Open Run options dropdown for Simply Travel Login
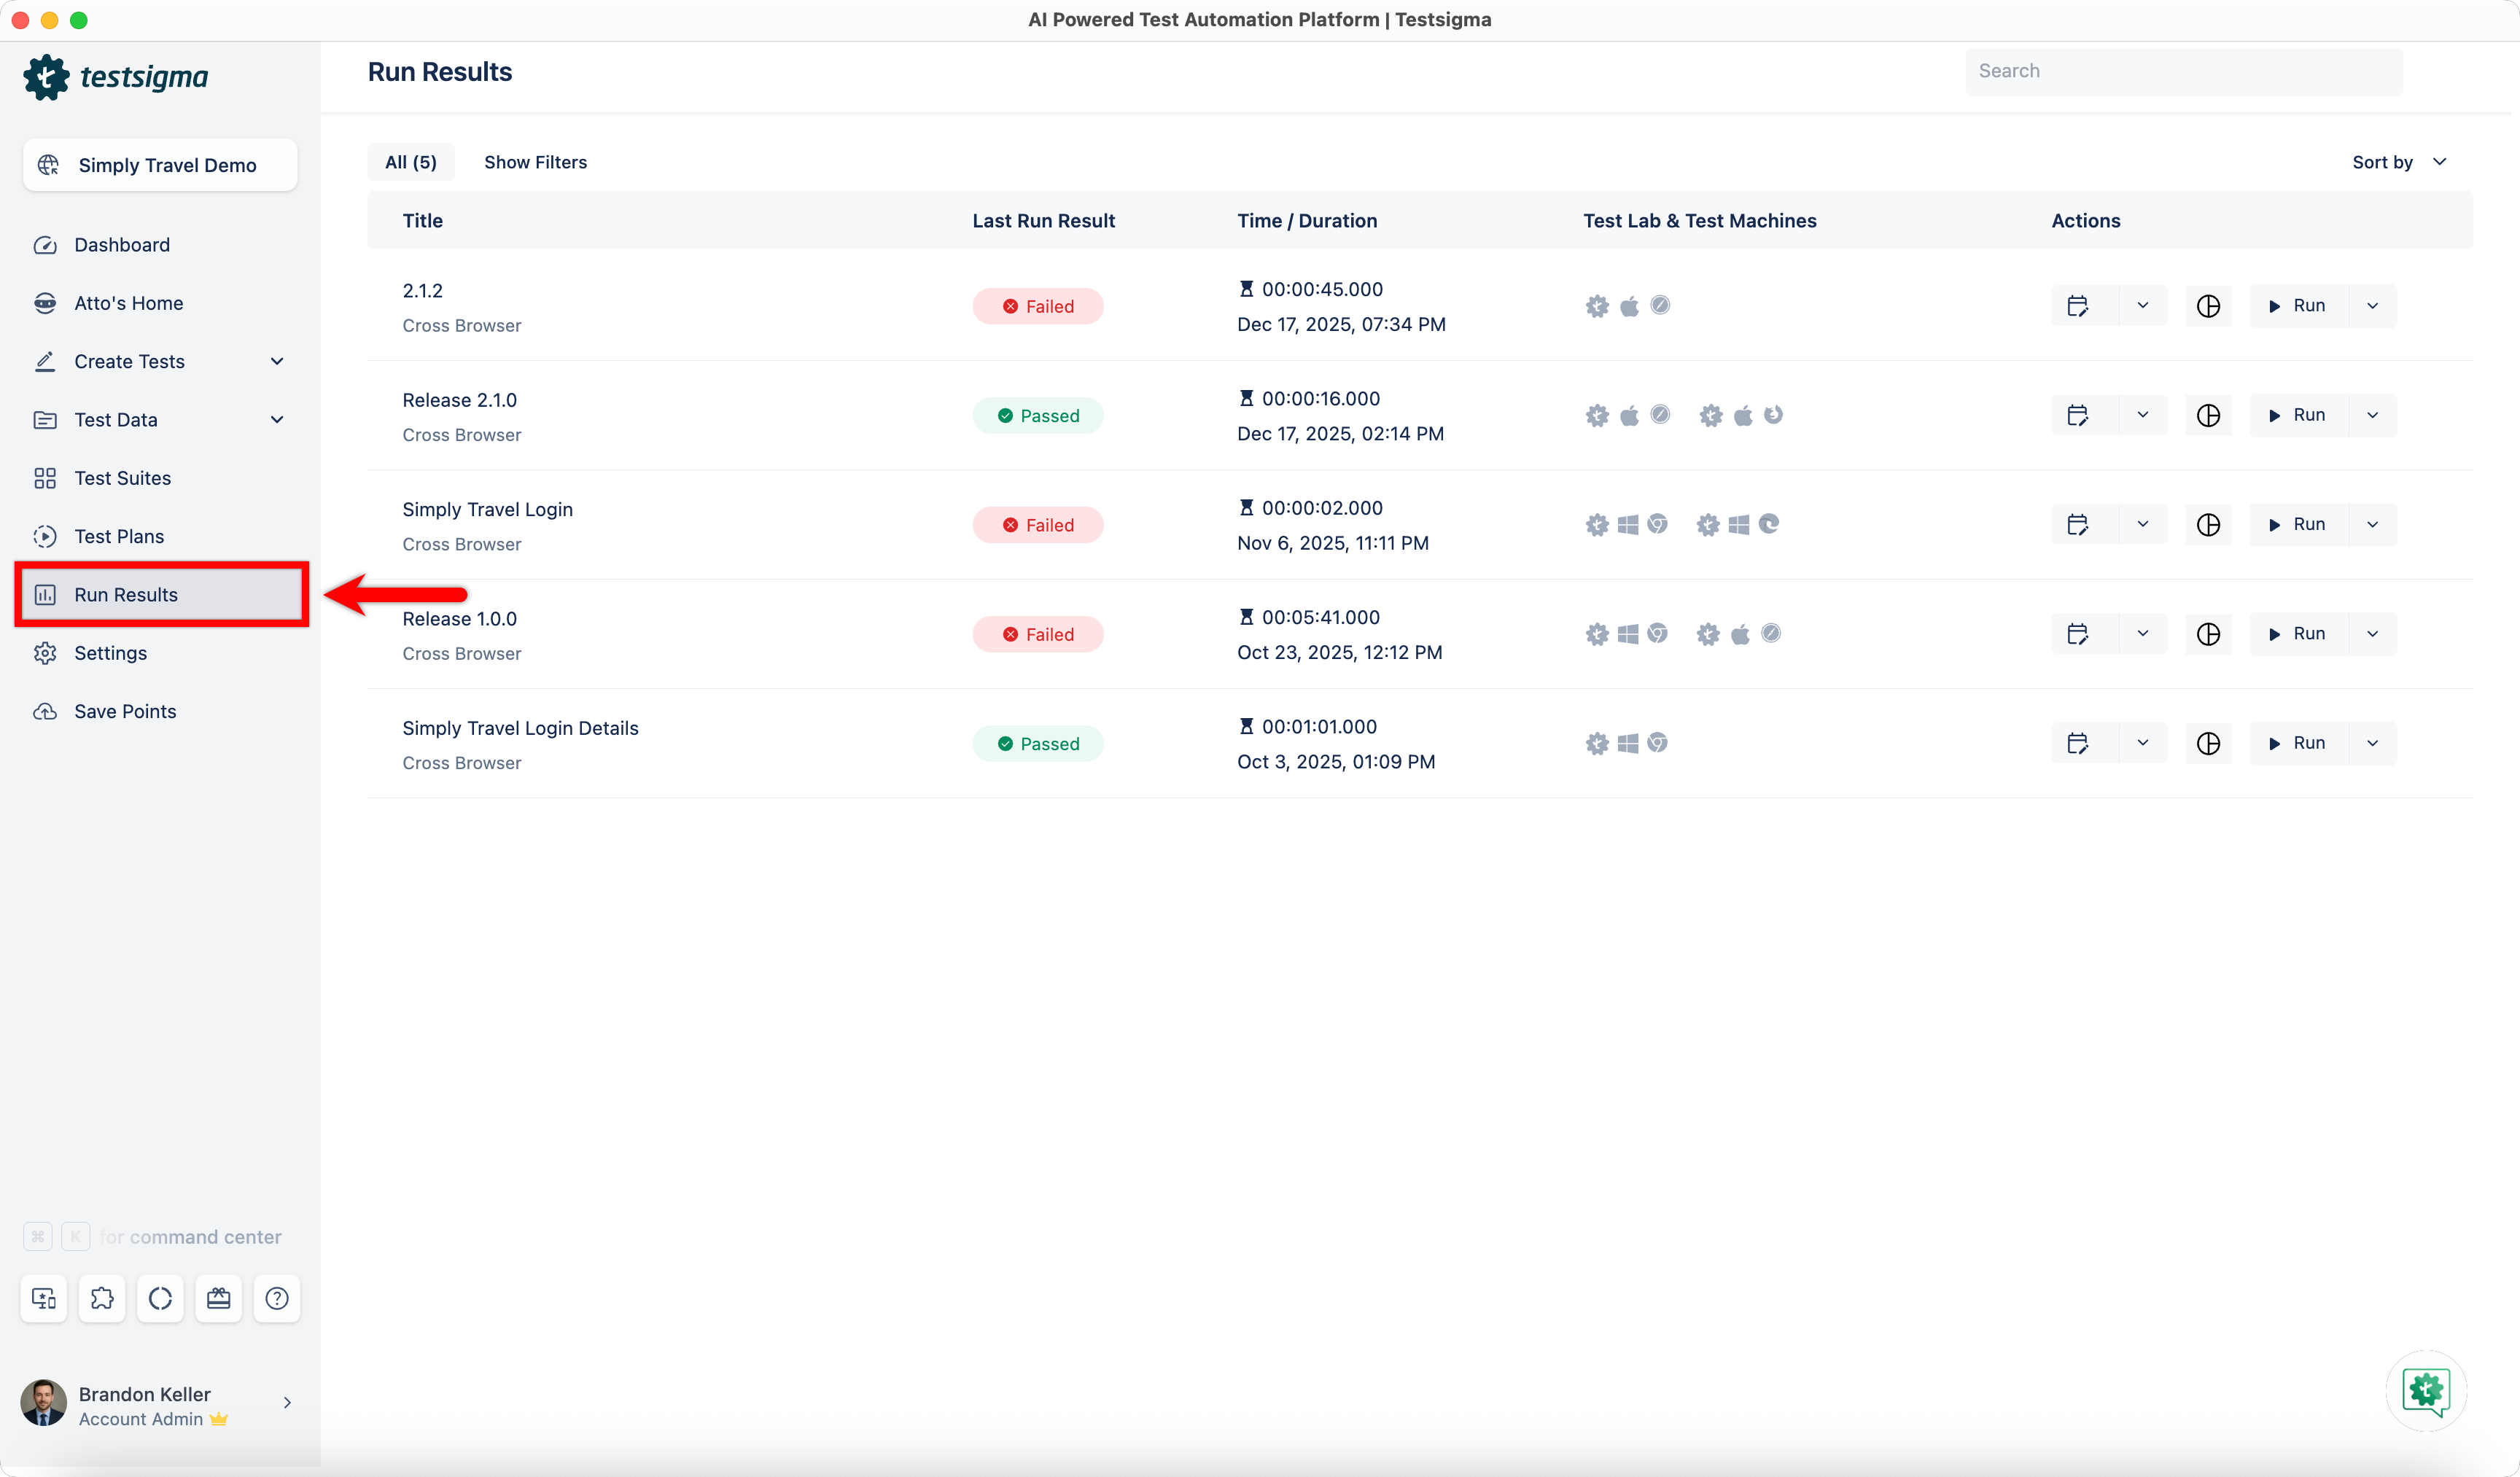Viewport: 2520px width, 1477px height. (2372, 524)
